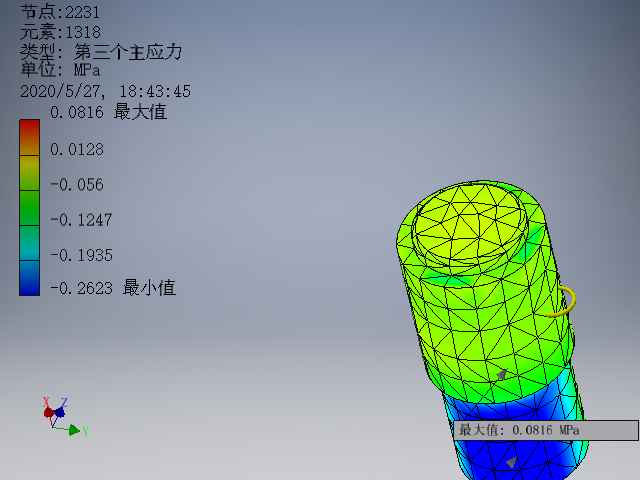This screenshot has width=640, height=480.
Task: Click the meshed top cap of the cylinder
Action: tap(469, 222)
